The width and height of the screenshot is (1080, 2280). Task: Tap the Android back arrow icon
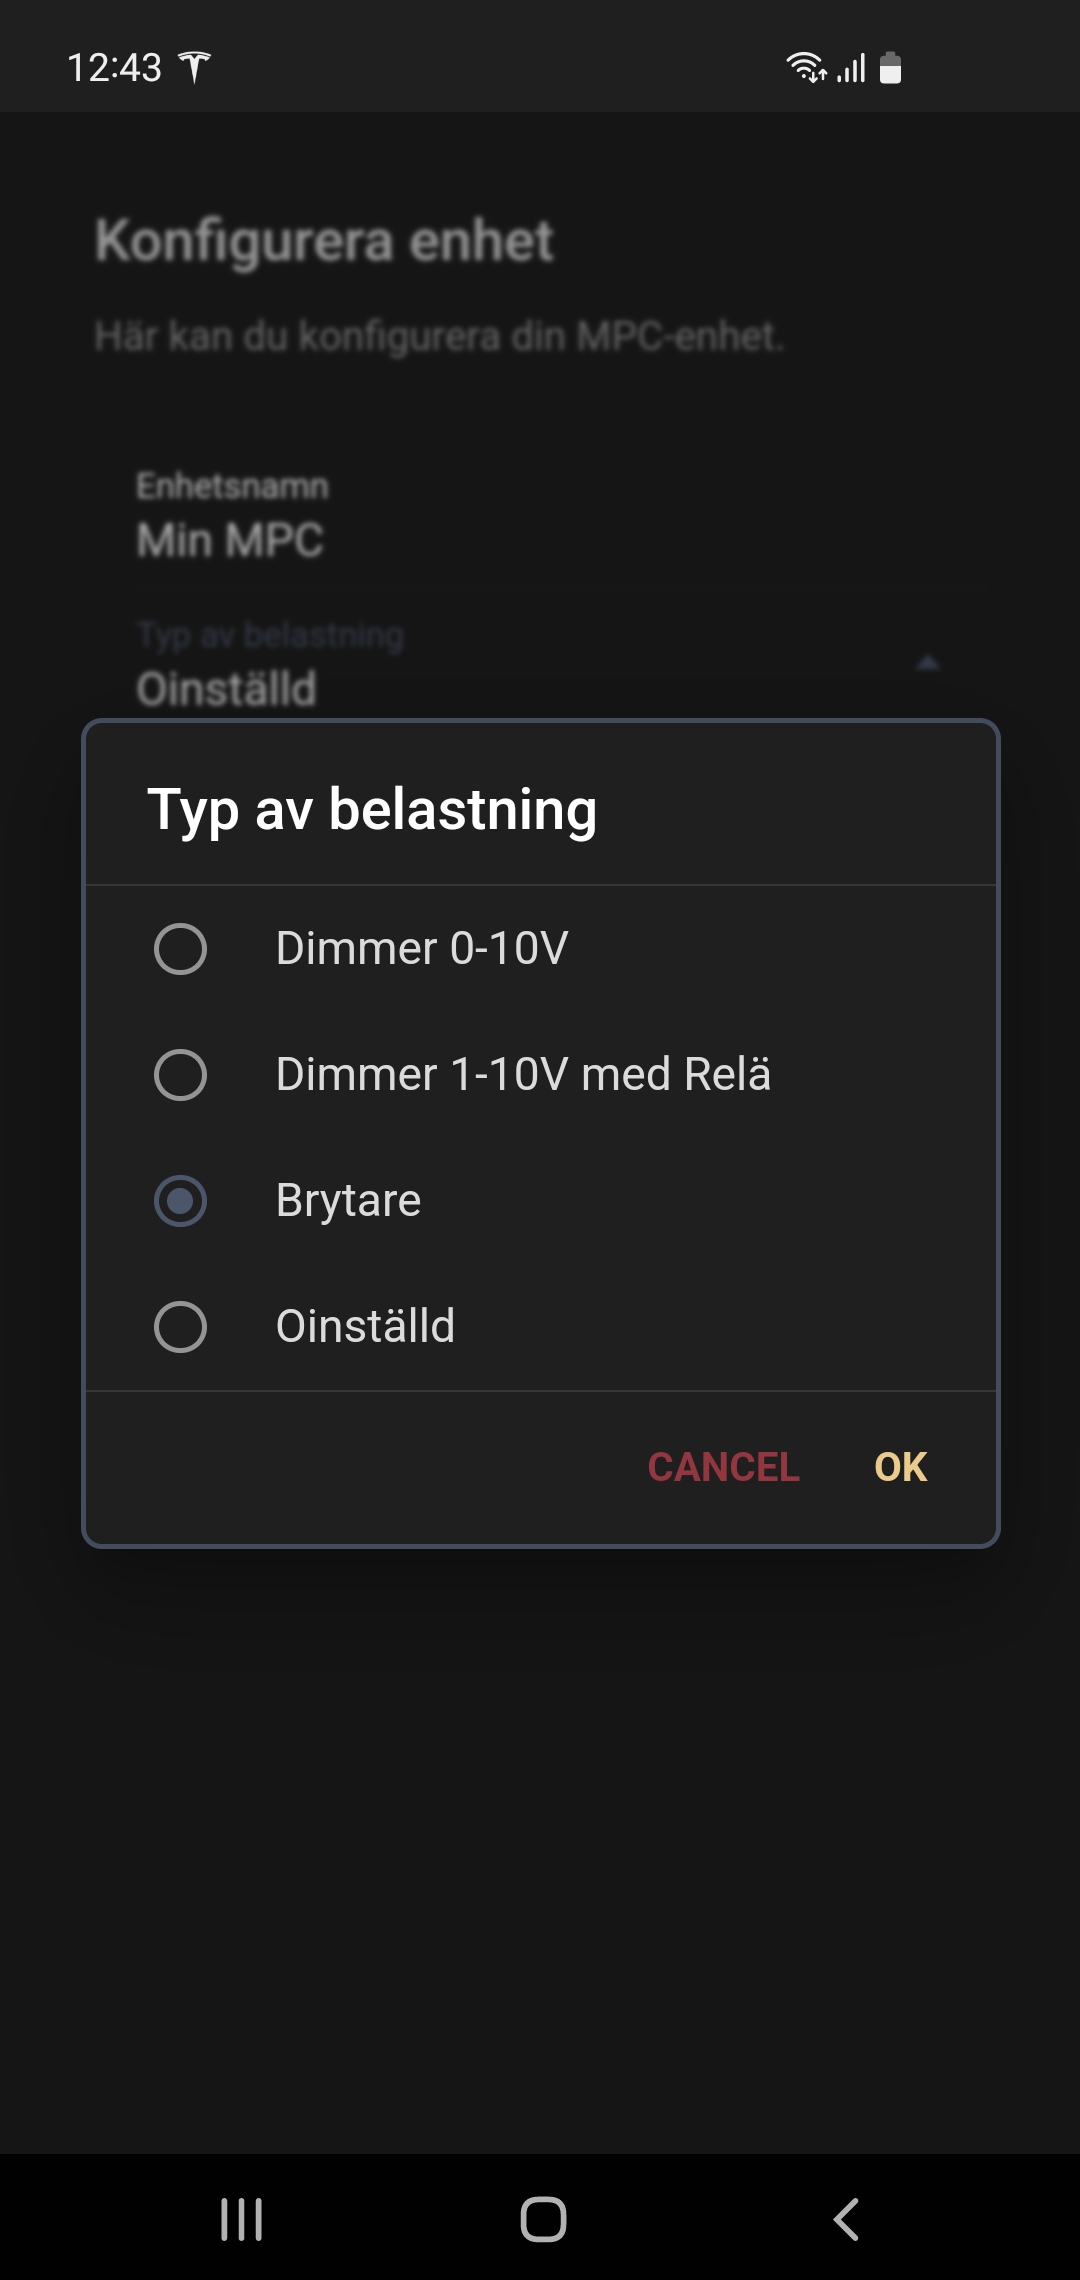[x=846, y=2219]
